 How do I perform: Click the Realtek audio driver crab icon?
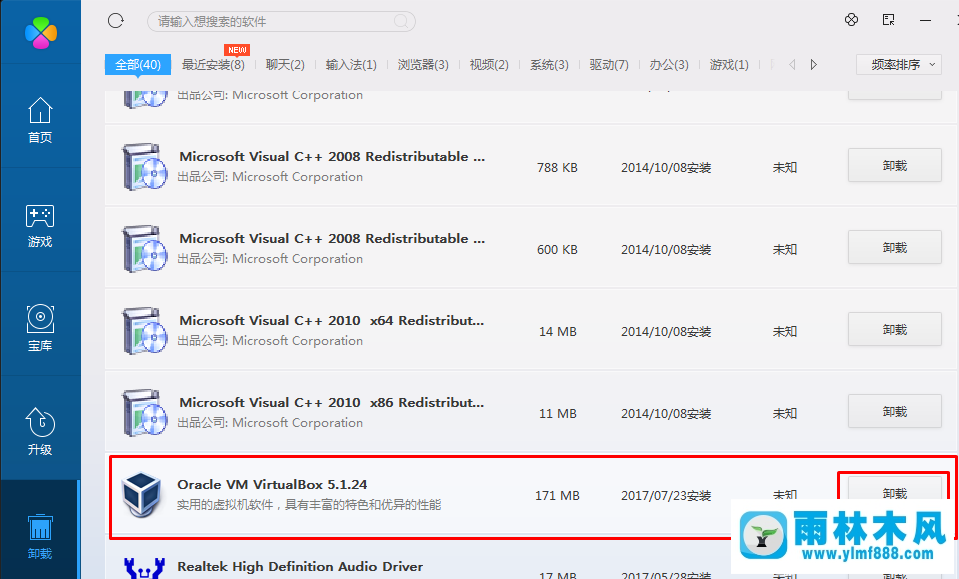(144, 568)
